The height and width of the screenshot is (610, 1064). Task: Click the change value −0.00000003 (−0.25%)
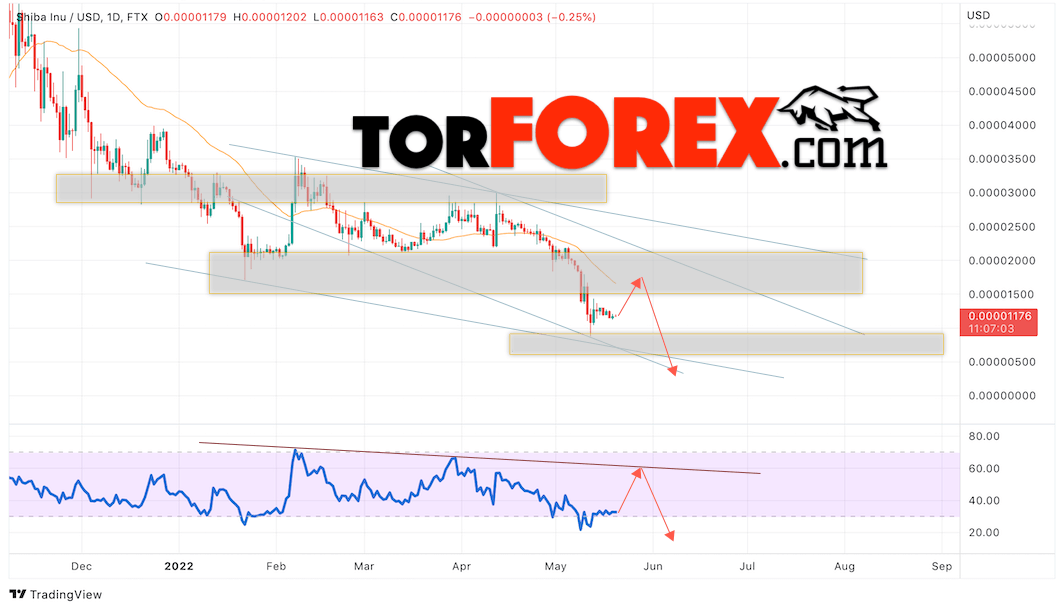coord(532,17)
